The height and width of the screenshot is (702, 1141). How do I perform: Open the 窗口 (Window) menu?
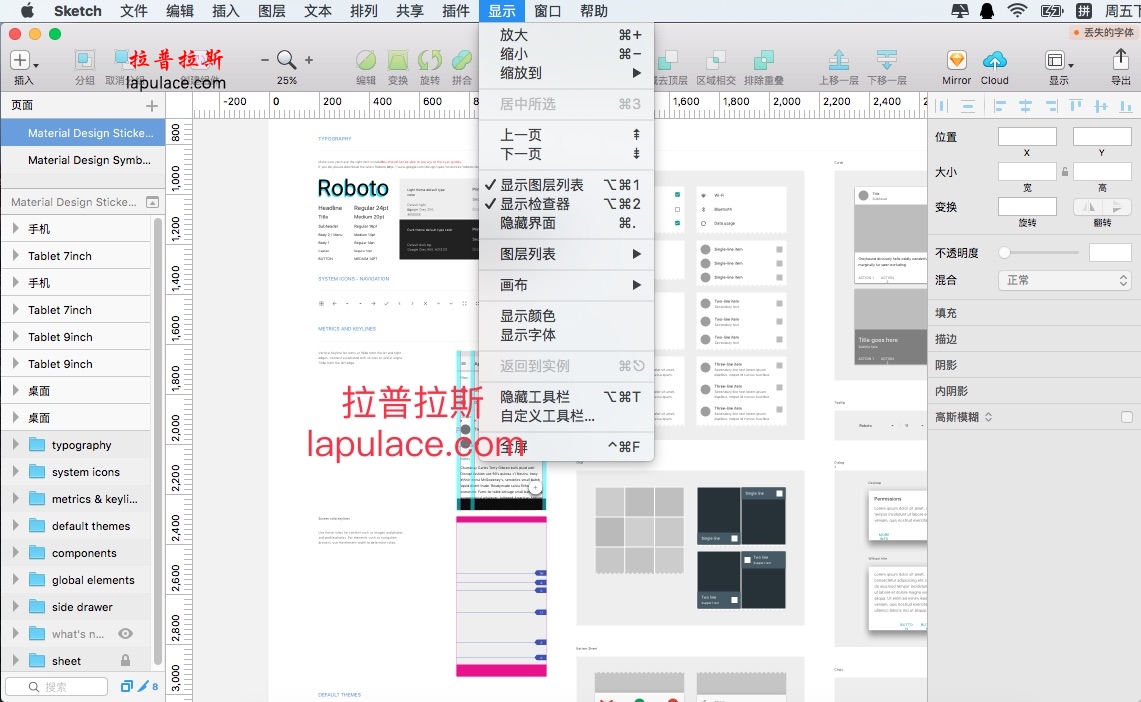point(548,11)
